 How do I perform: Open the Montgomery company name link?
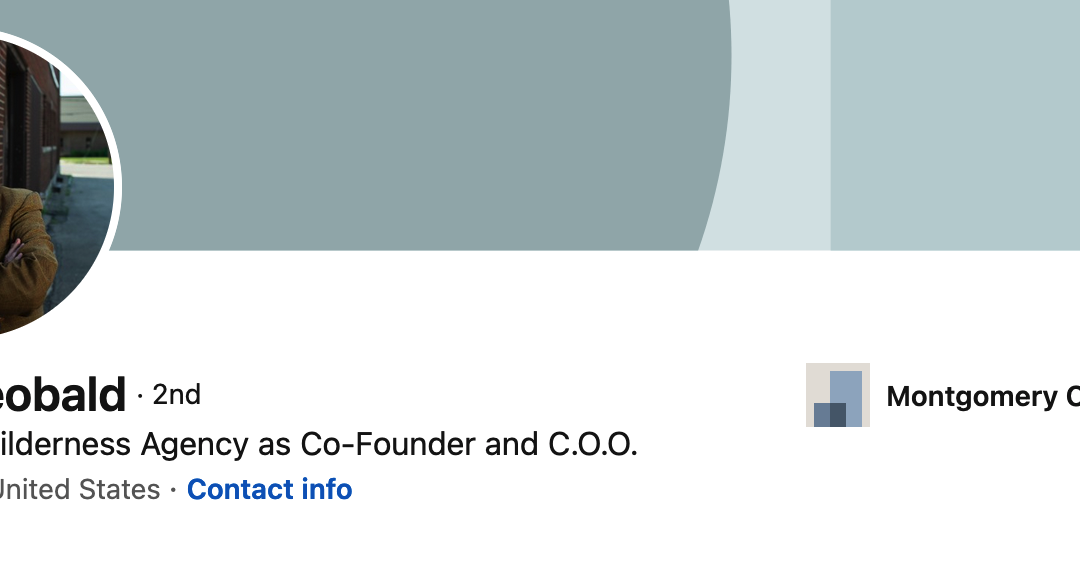982,397
